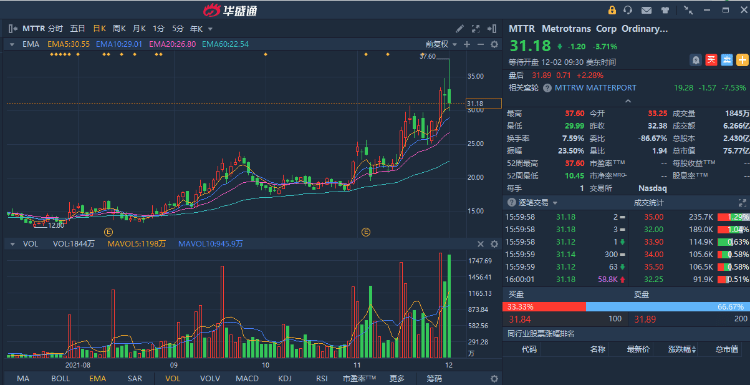This screenshot has height=385, width=750.
Task: Toggle the SAR indicator
Action: pyautogui.click(x=135, y=379)
